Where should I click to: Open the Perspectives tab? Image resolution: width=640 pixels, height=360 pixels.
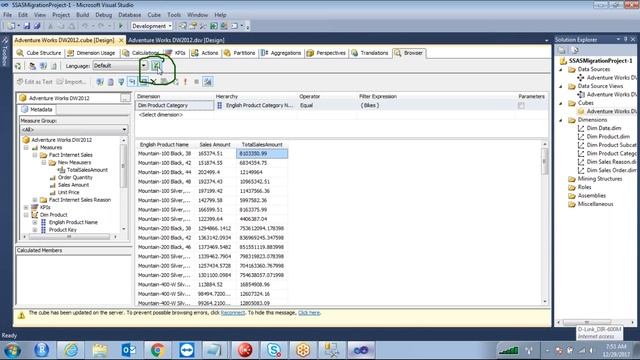click(326, 53)
